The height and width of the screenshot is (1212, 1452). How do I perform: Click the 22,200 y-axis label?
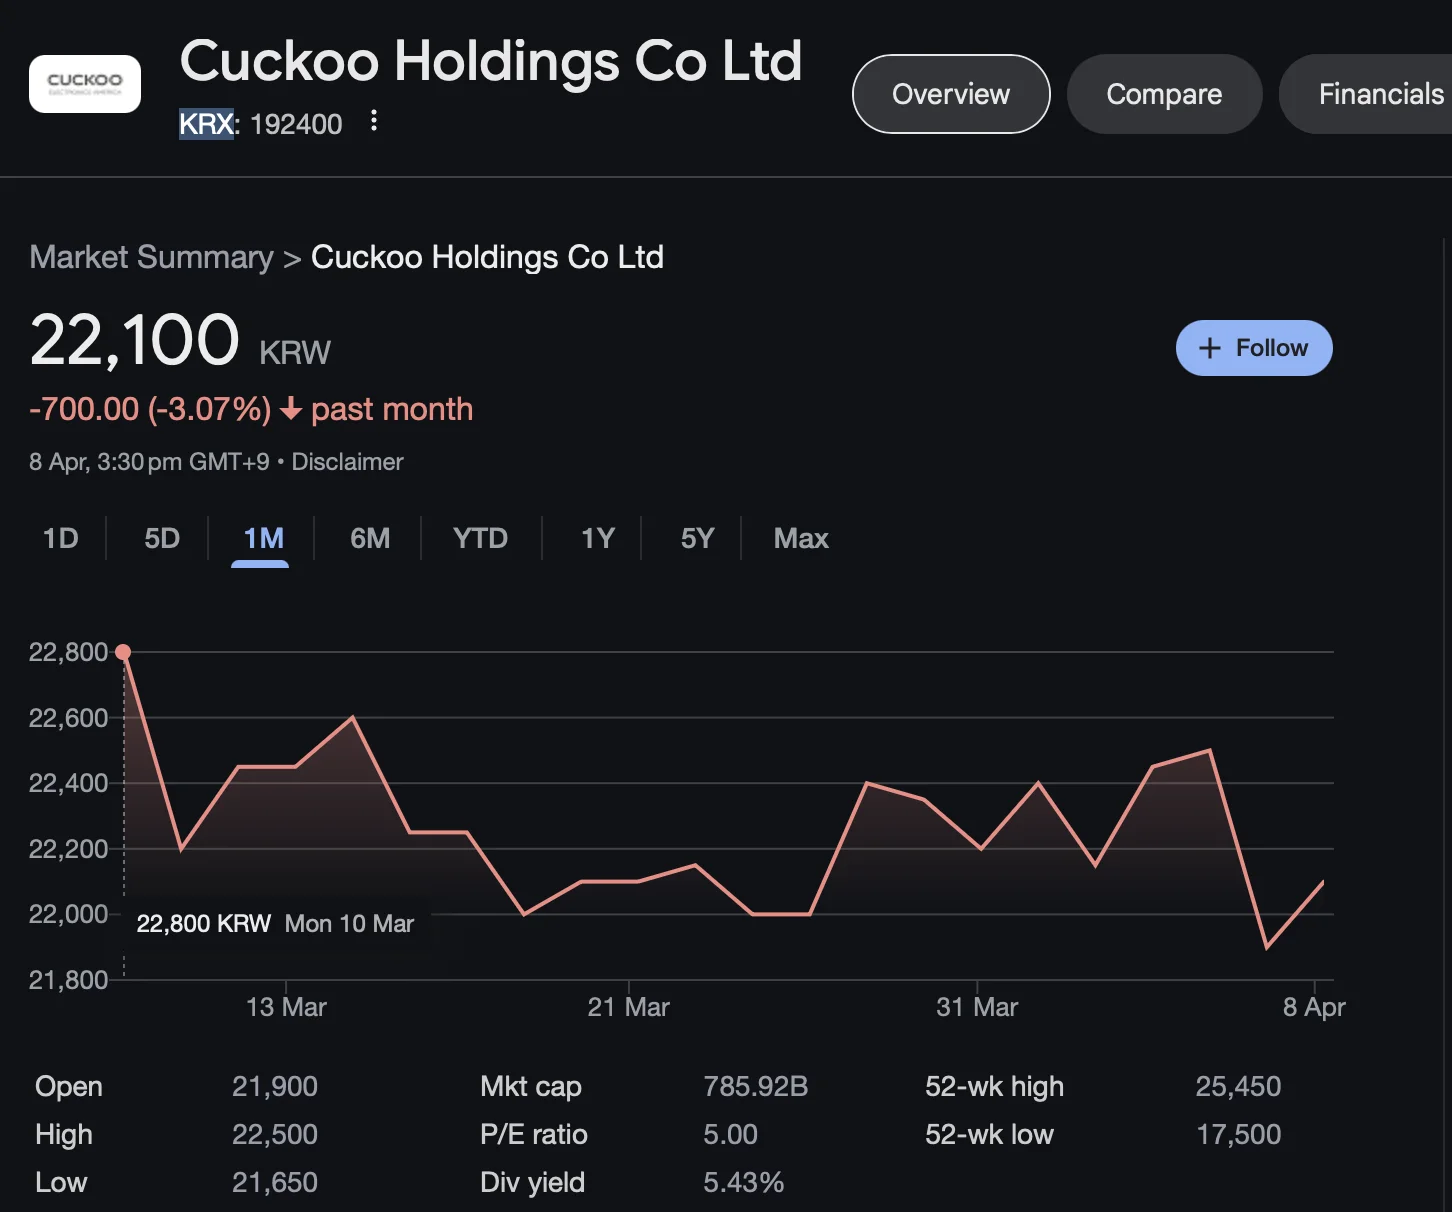pos(68,849)
